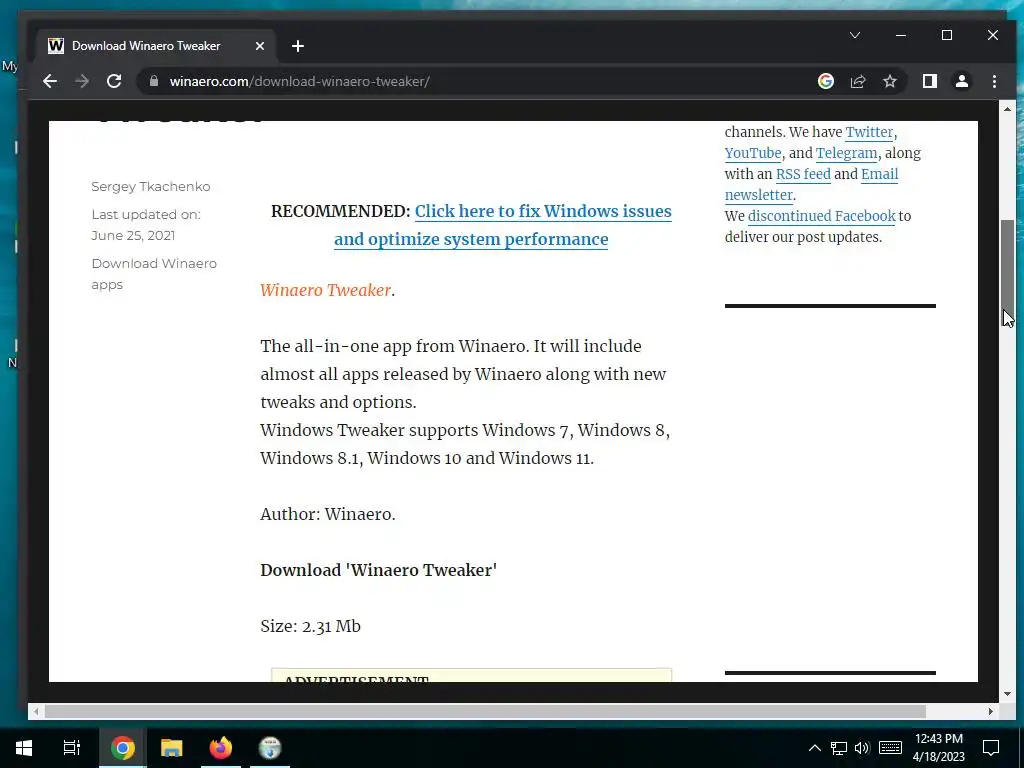Click the installer icon on taskbar
This screenshot has height=768, width=1024.
[x=270, y=748]
